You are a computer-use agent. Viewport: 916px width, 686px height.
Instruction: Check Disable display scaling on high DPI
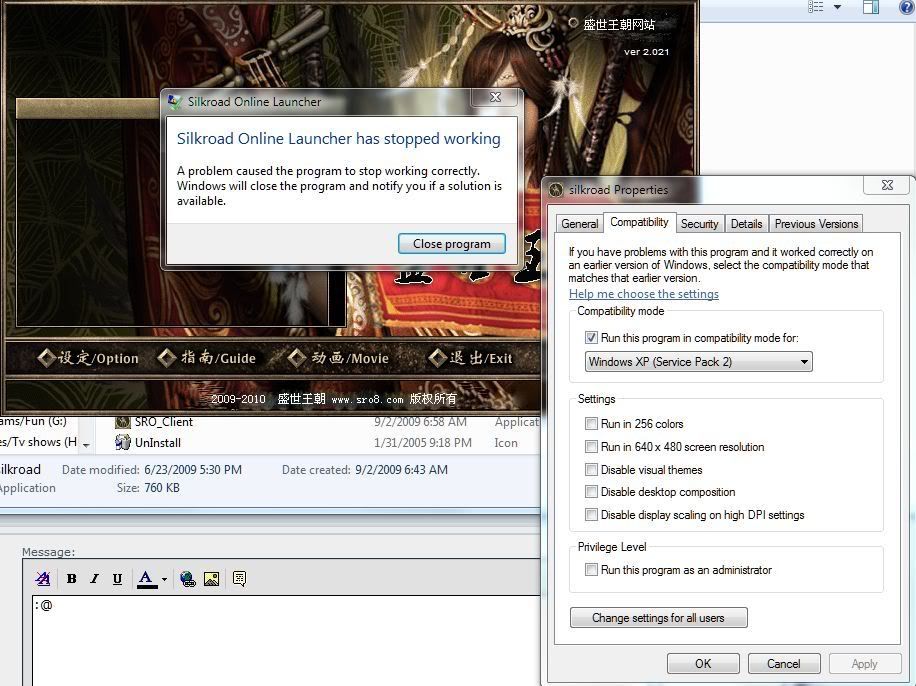pos(591,515)
